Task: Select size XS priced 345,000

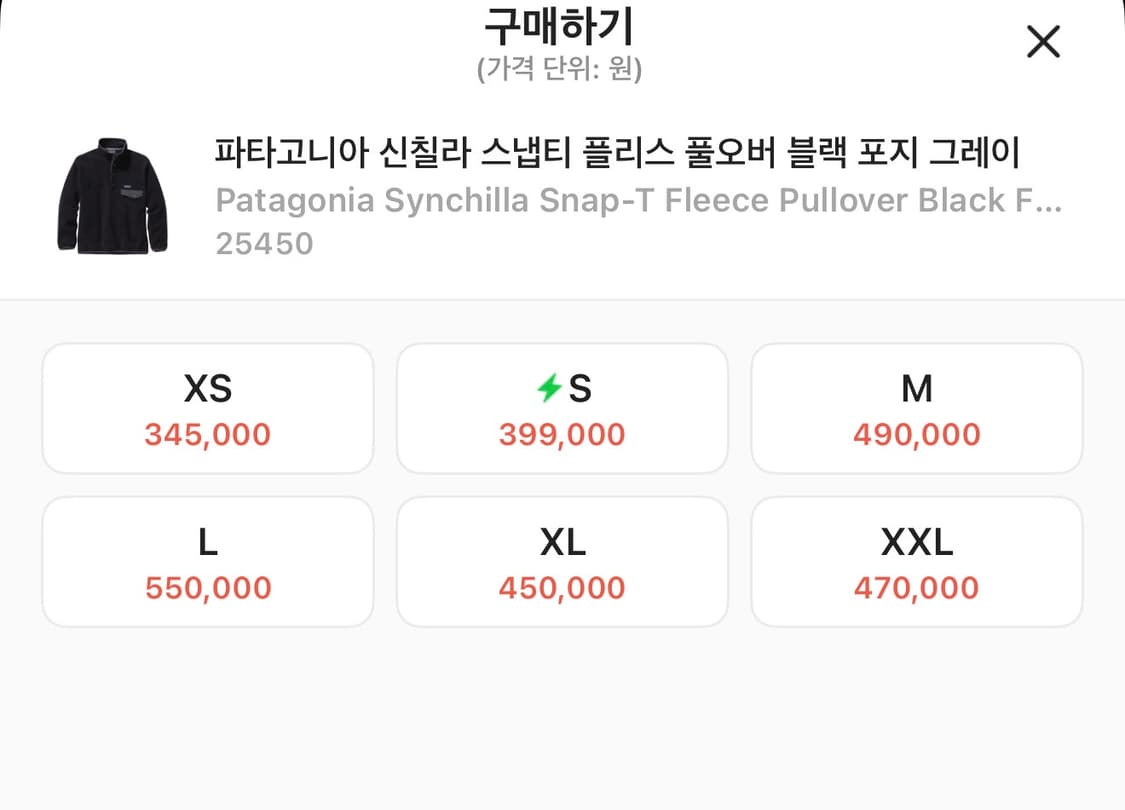Action: tap(207, 408)
